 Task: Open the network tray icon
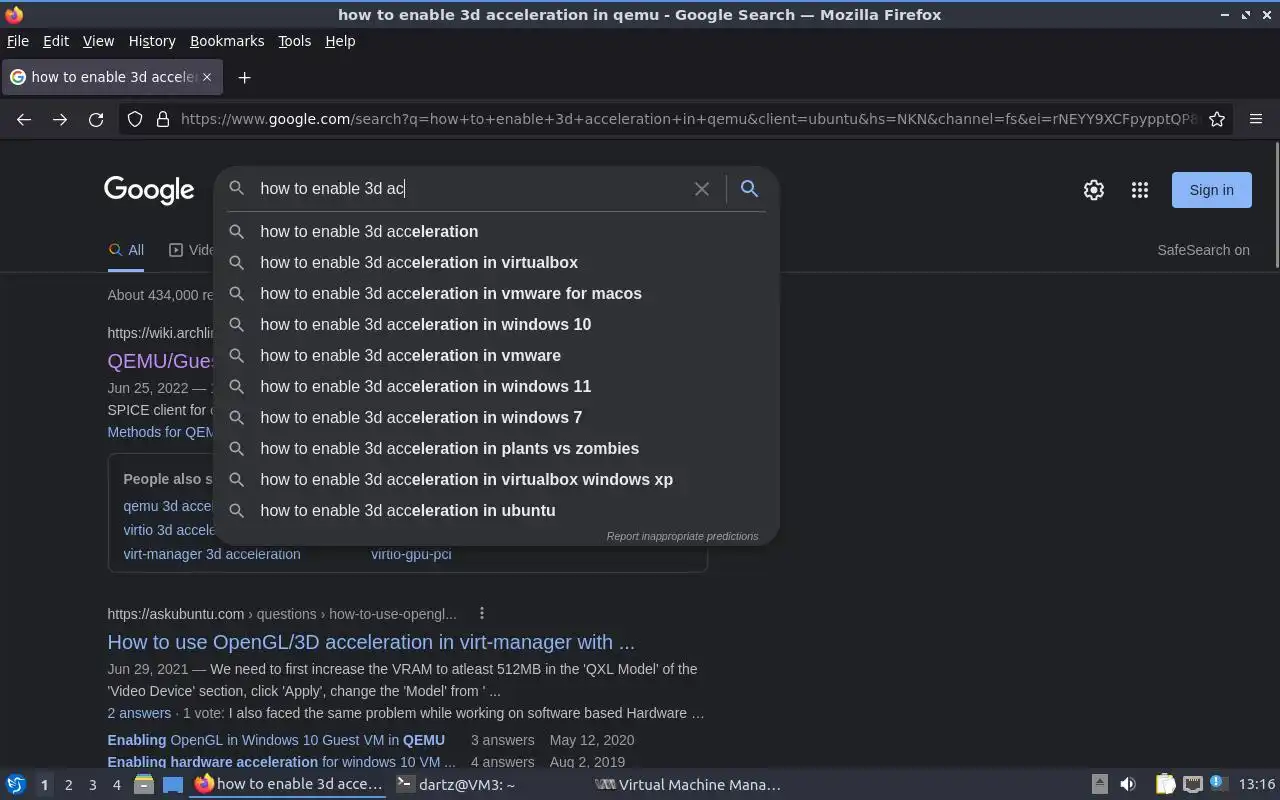point(1192,784)
